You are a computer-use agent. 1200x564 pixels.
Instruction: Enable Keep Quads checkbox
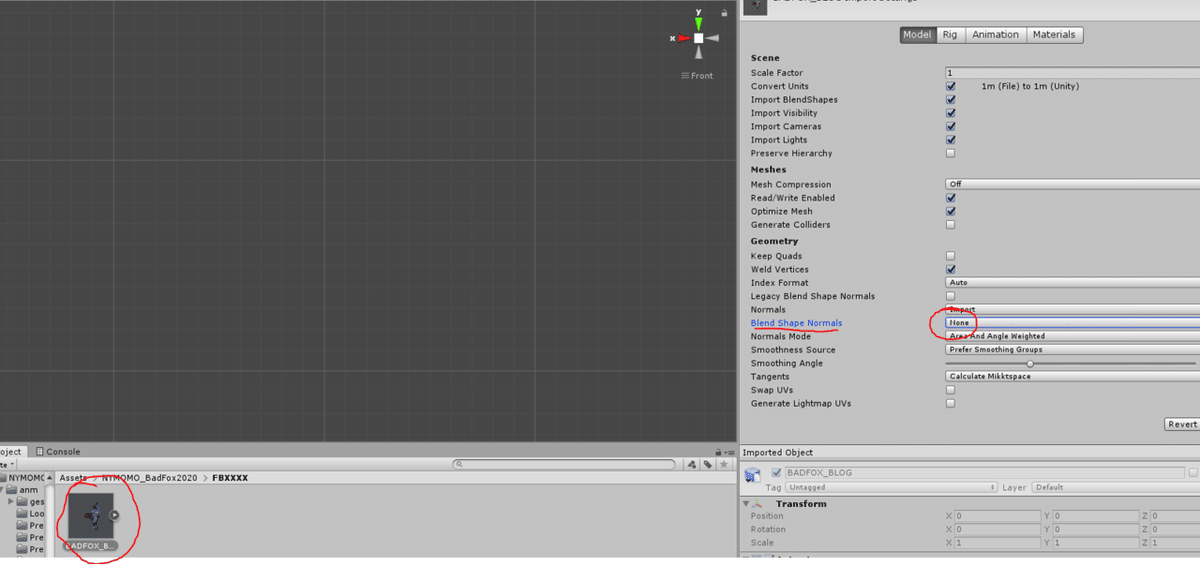[950, 256]
